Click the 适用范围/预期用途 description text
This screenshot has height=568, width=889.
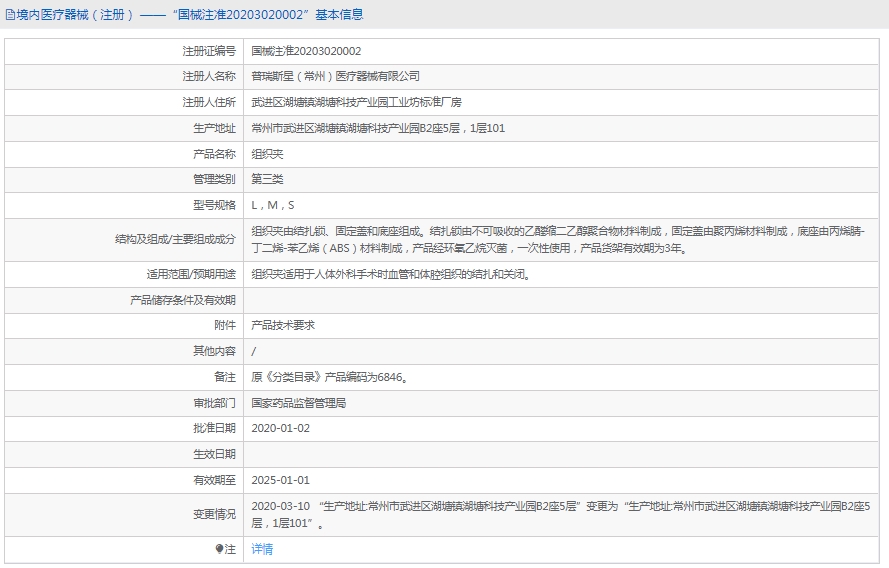[x=390, y=274]
